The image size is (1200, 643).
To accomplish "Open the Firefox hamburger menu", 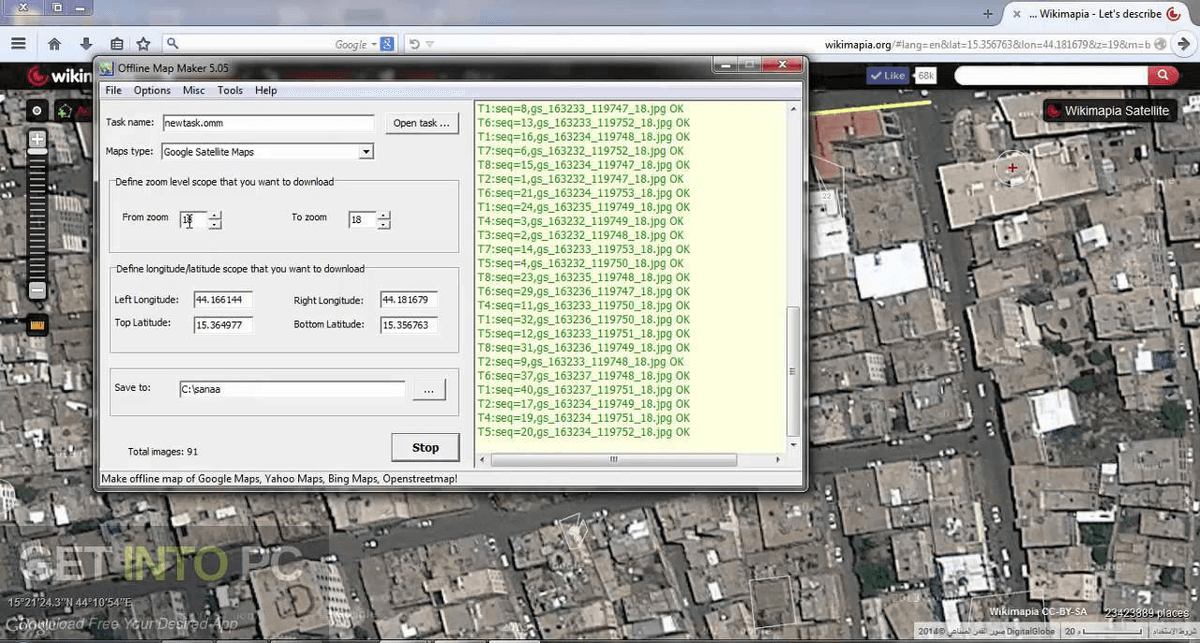I will point(18,44).
